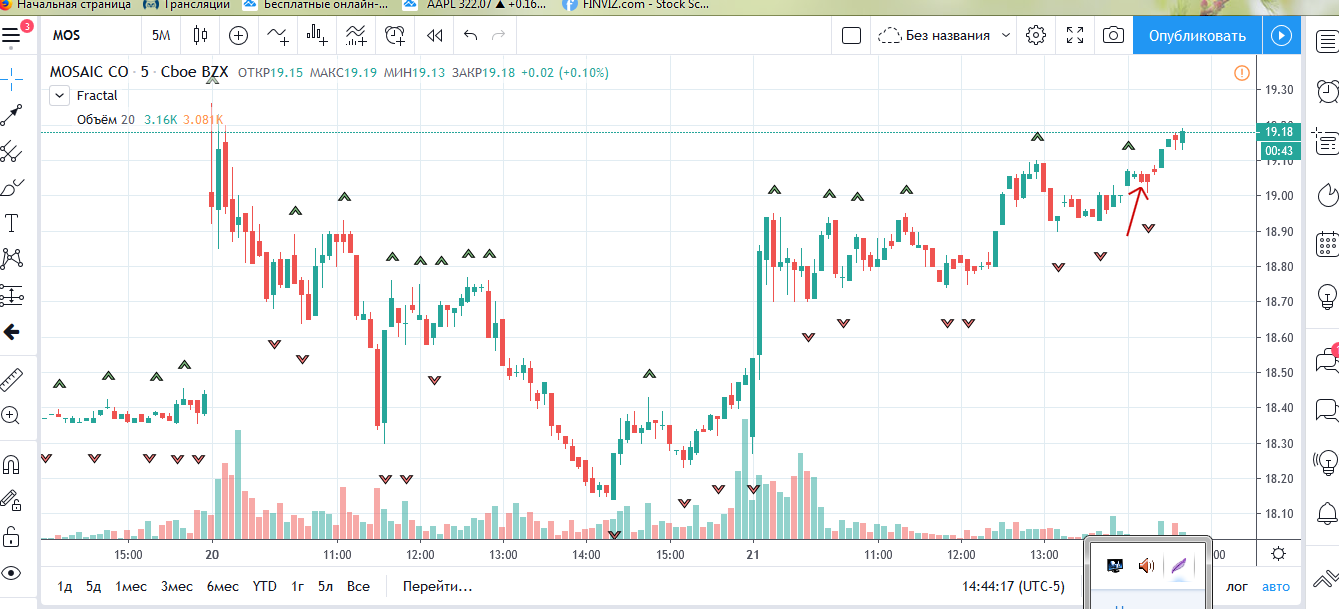
Task: Set the chart range to 1д
Action: 65,587
